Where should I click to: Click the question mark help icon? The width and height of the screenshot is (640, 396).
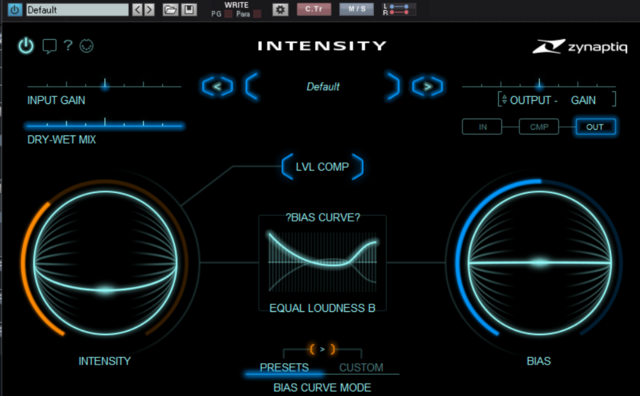click(x=68, y=45)
